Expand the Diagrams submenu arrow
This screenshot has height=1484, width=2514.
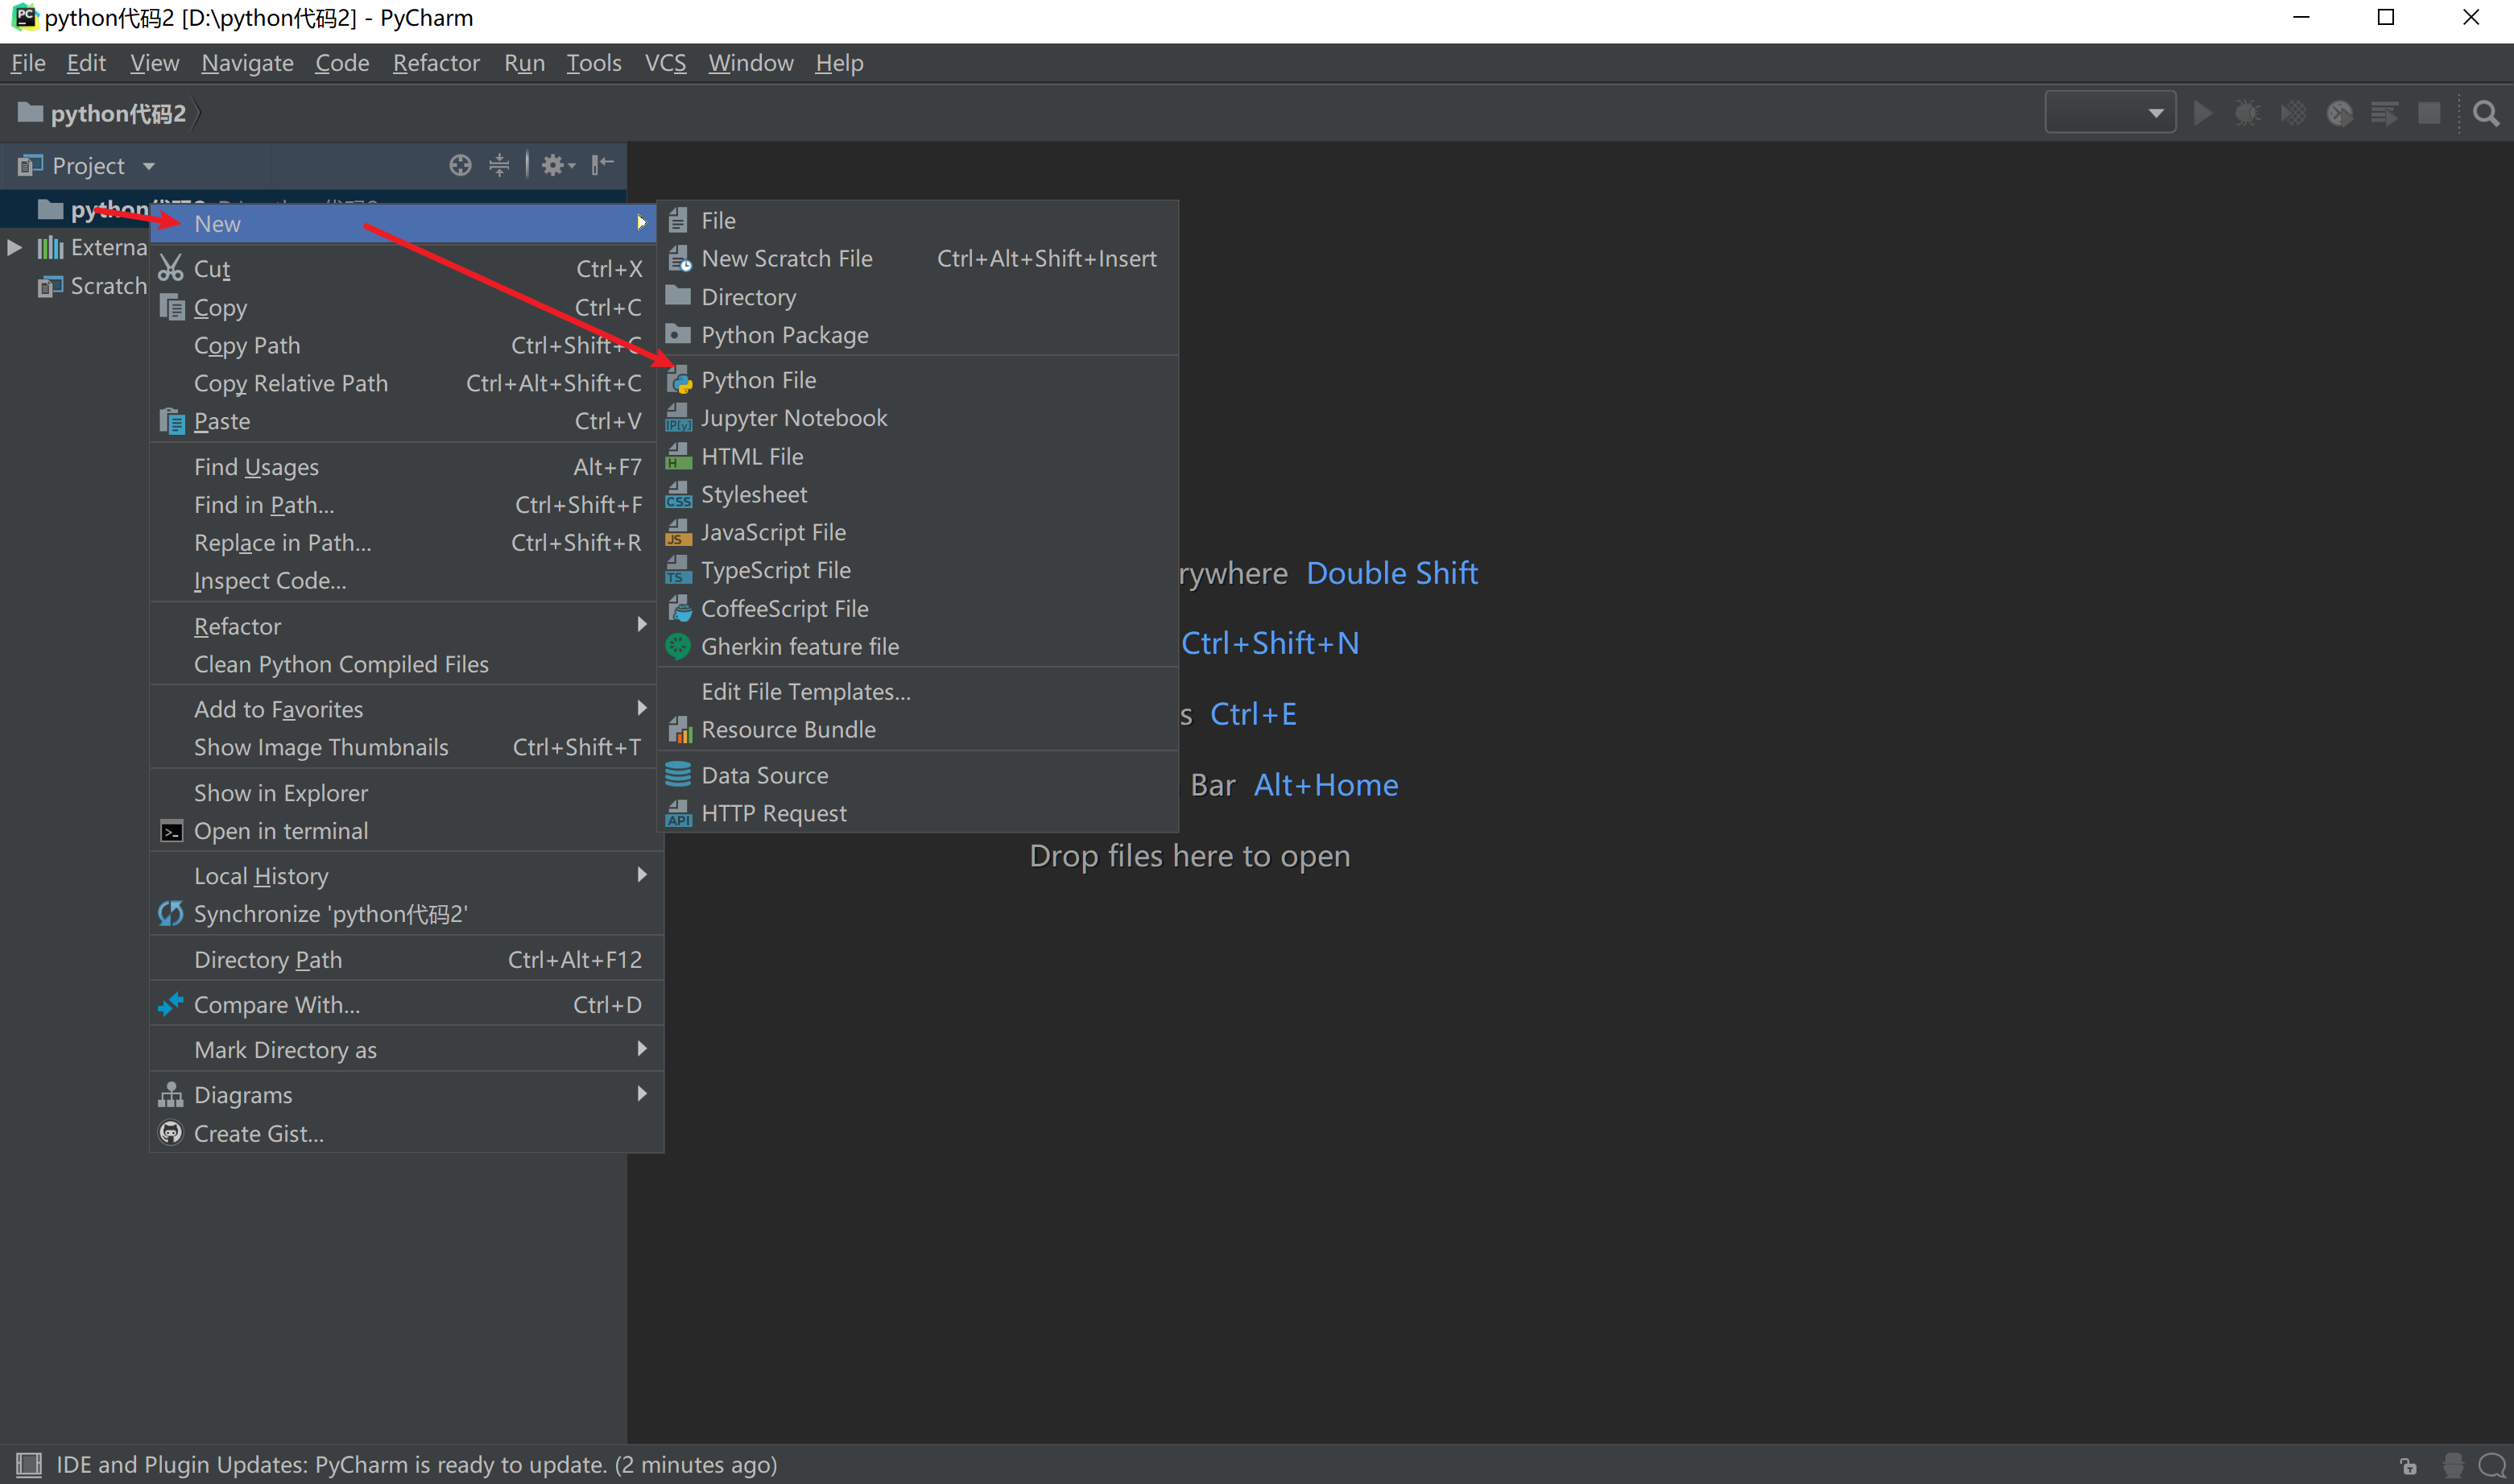[642, 1094]
